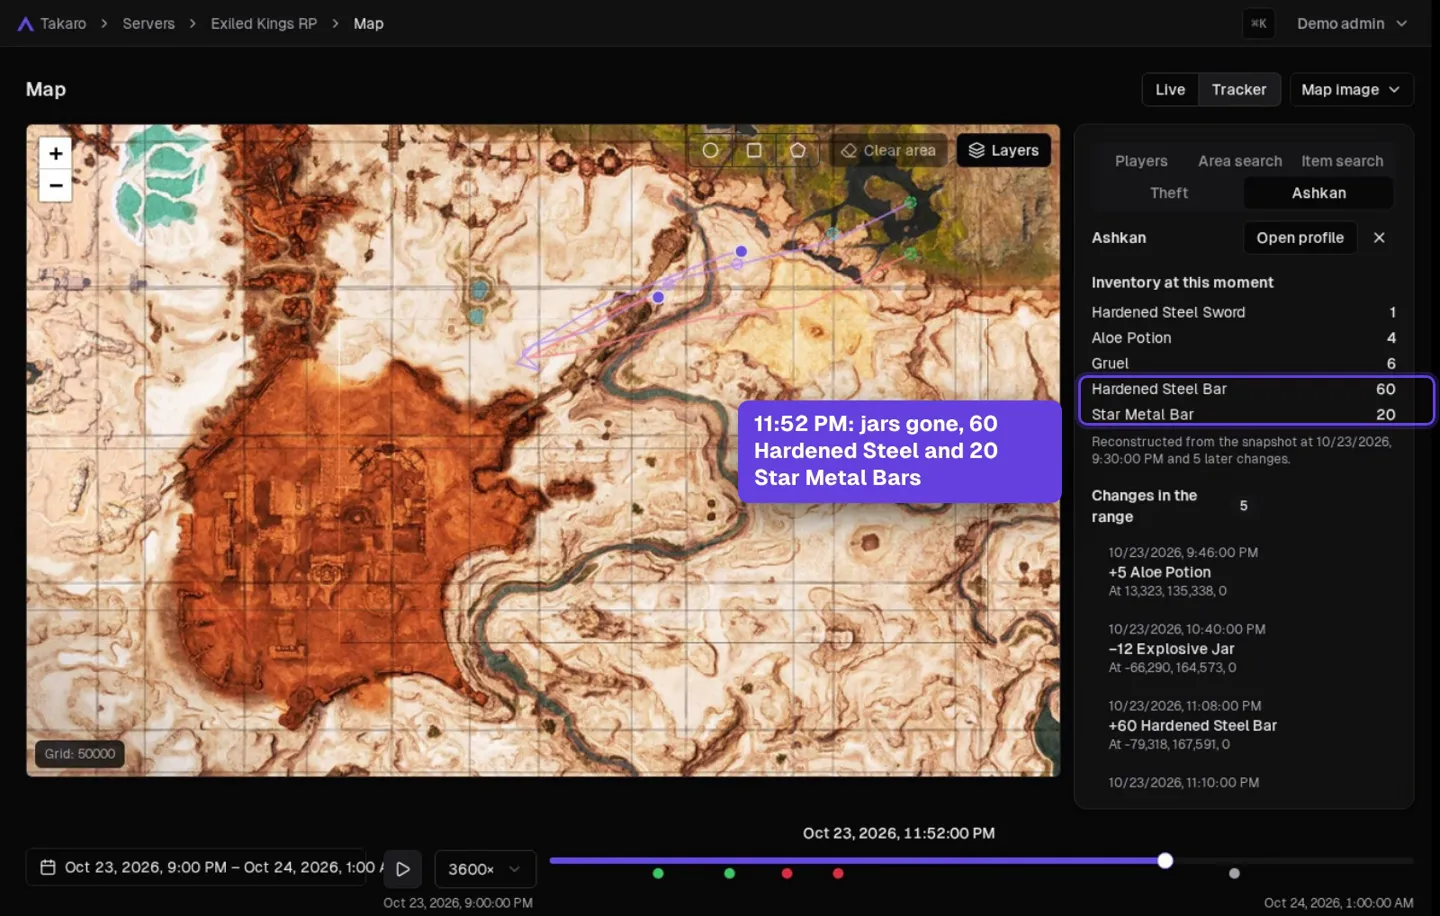
Task: Click the Clear area button
Action: coord(888,150)
